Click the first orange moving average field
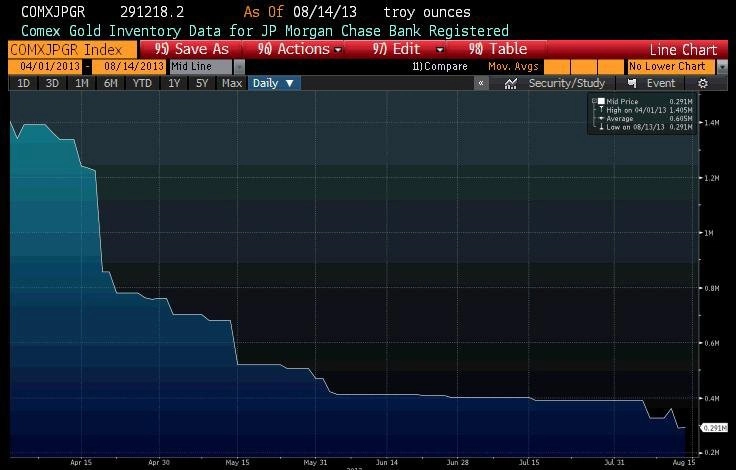This screenshot has width=736, height=470. [556, 67]
